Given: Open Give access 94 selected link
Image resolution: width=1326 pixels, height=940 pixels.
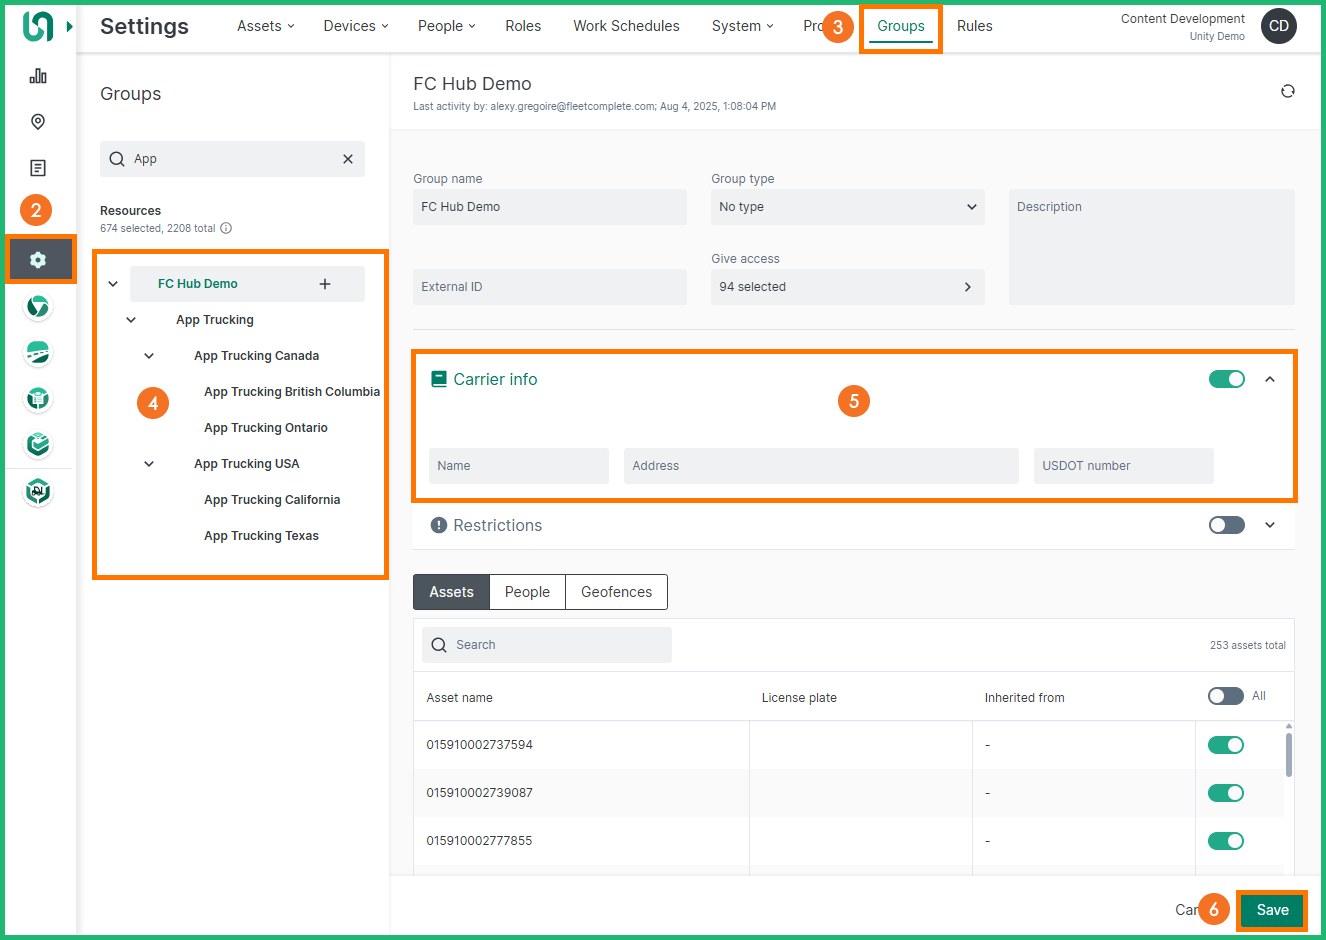Looking at the screenshot, I should pos(847,287).
